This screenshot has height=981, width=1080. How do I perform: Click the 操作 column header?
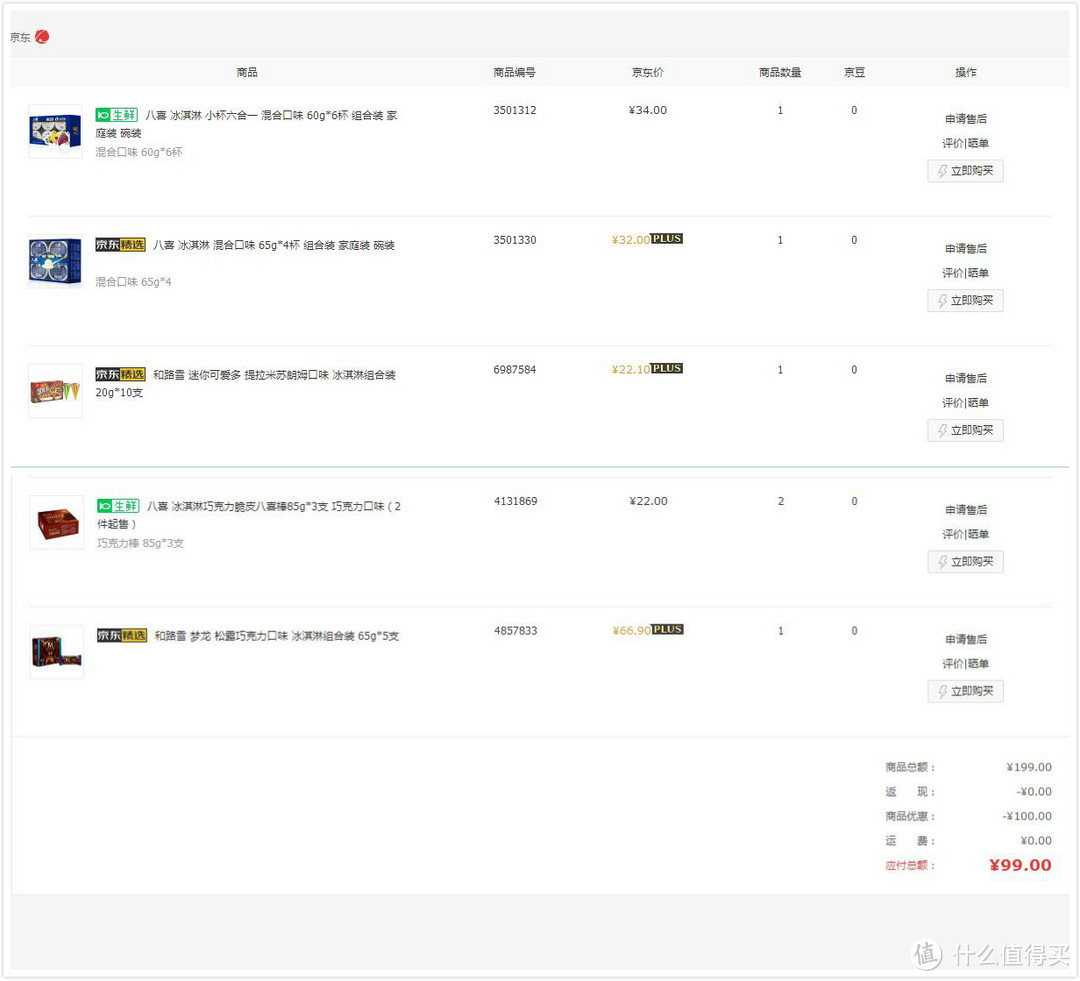click(966, 72)
